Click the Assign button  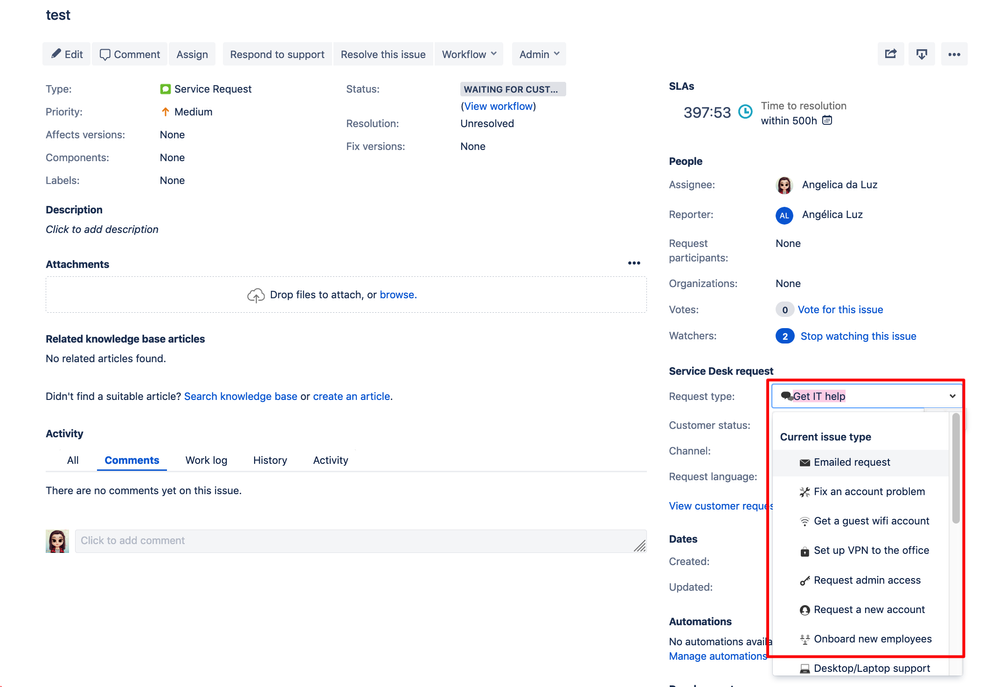(x=192, y=54)
